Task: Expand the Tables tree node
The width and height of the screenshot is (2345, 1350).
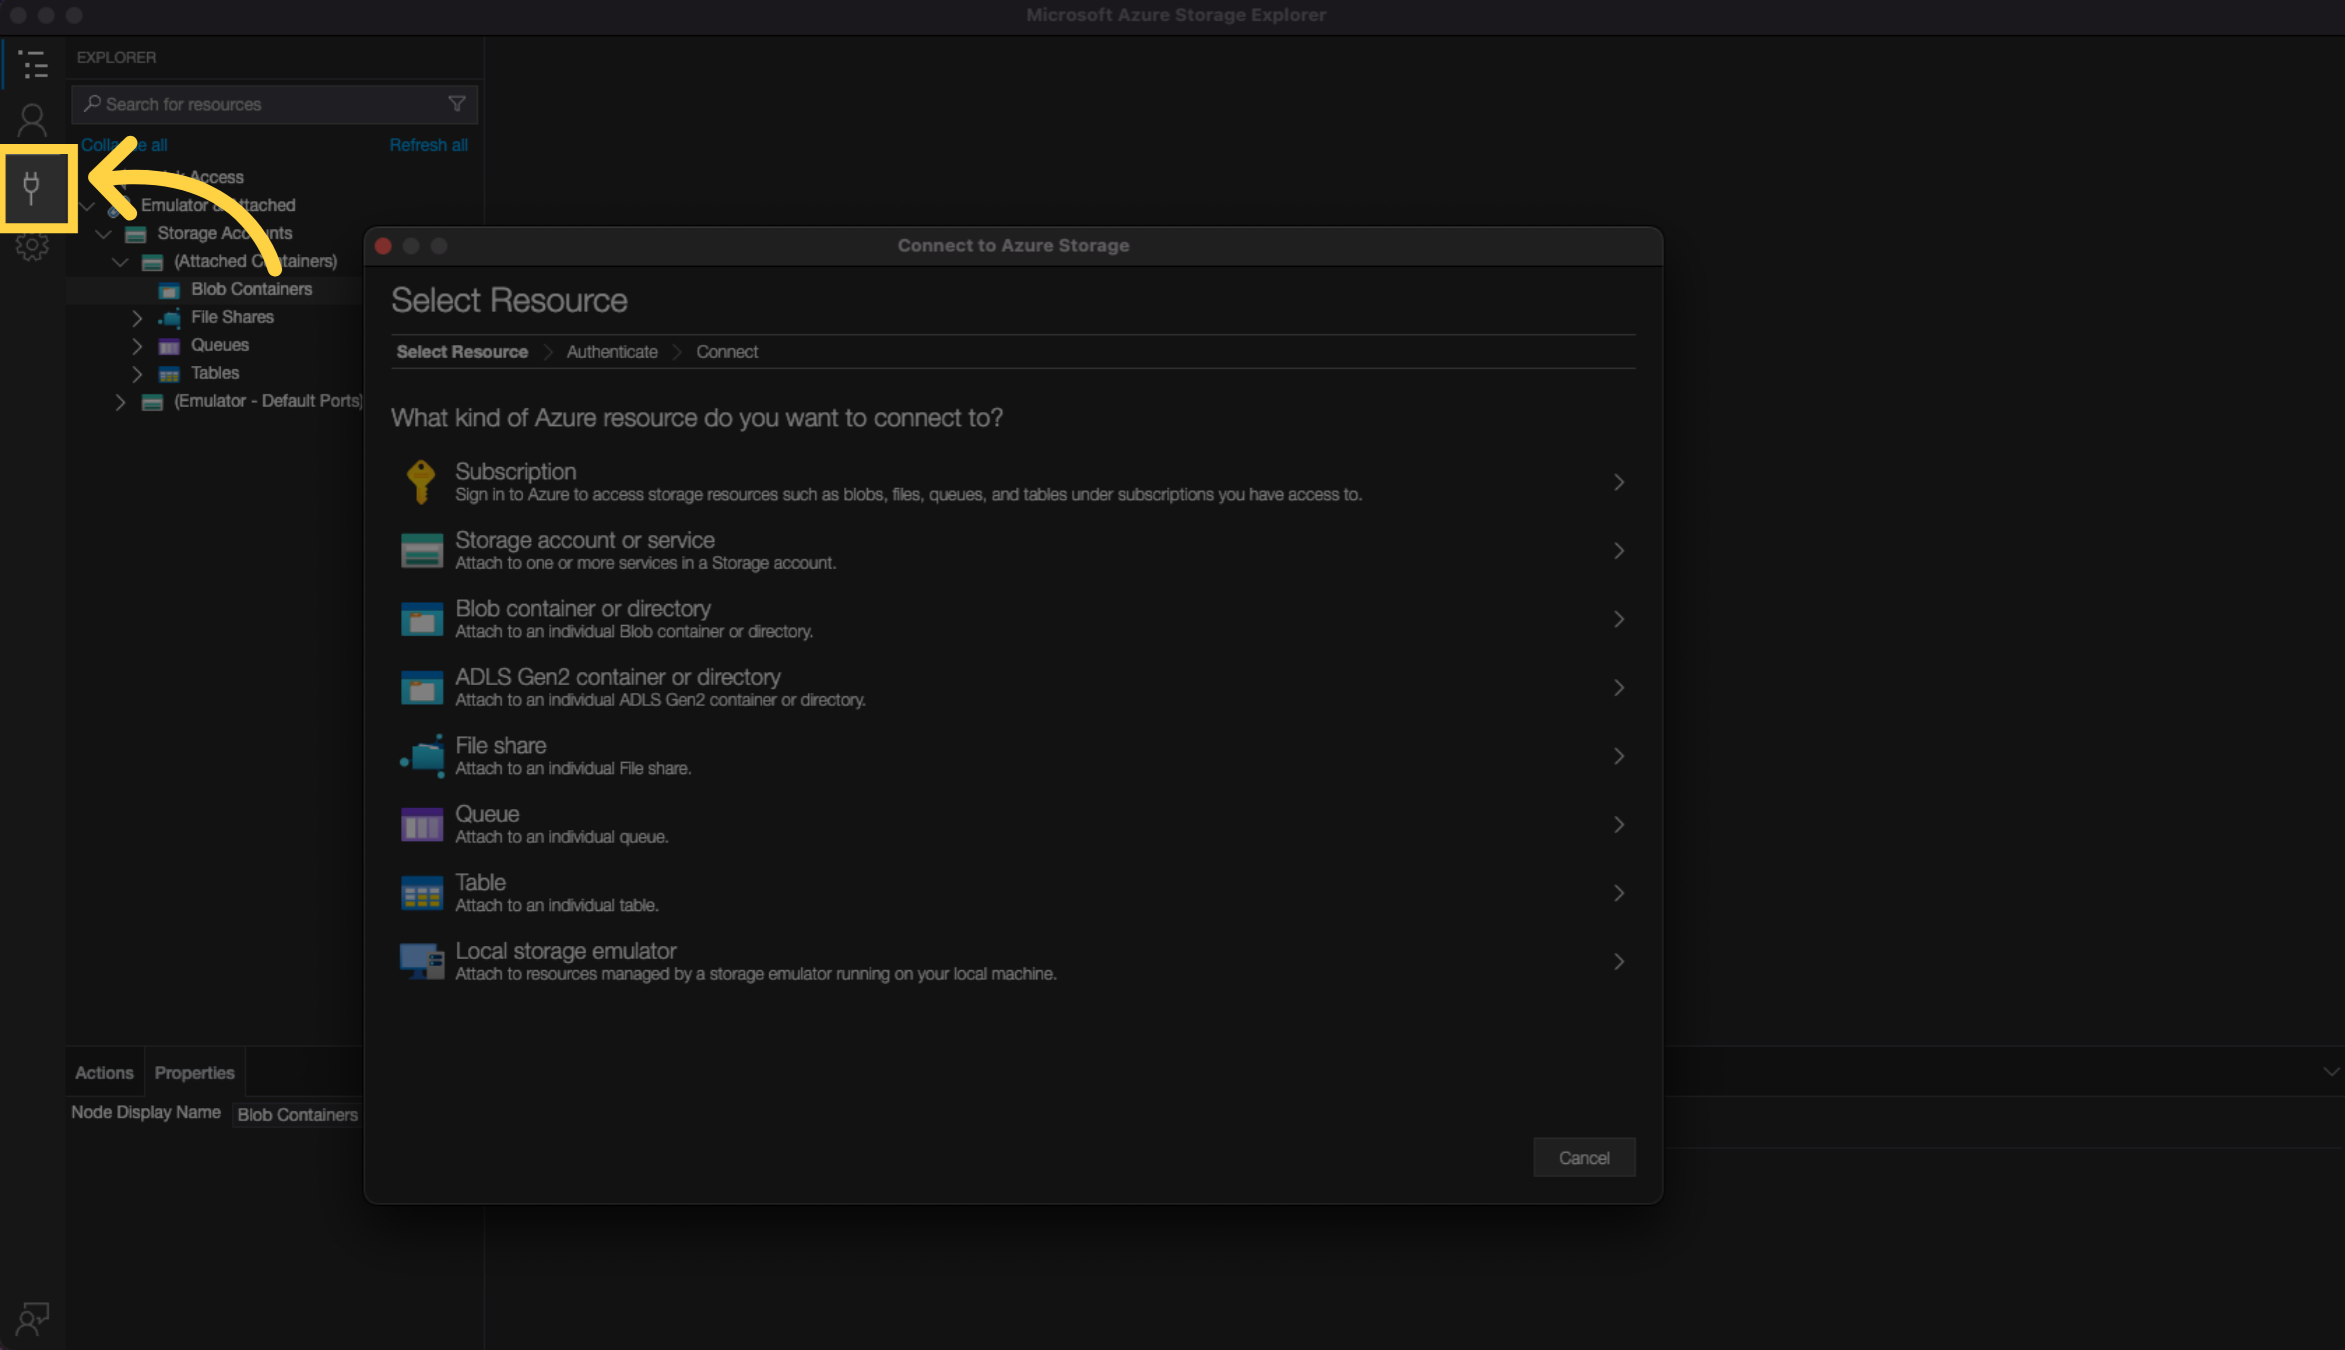Action: point(137,374)
